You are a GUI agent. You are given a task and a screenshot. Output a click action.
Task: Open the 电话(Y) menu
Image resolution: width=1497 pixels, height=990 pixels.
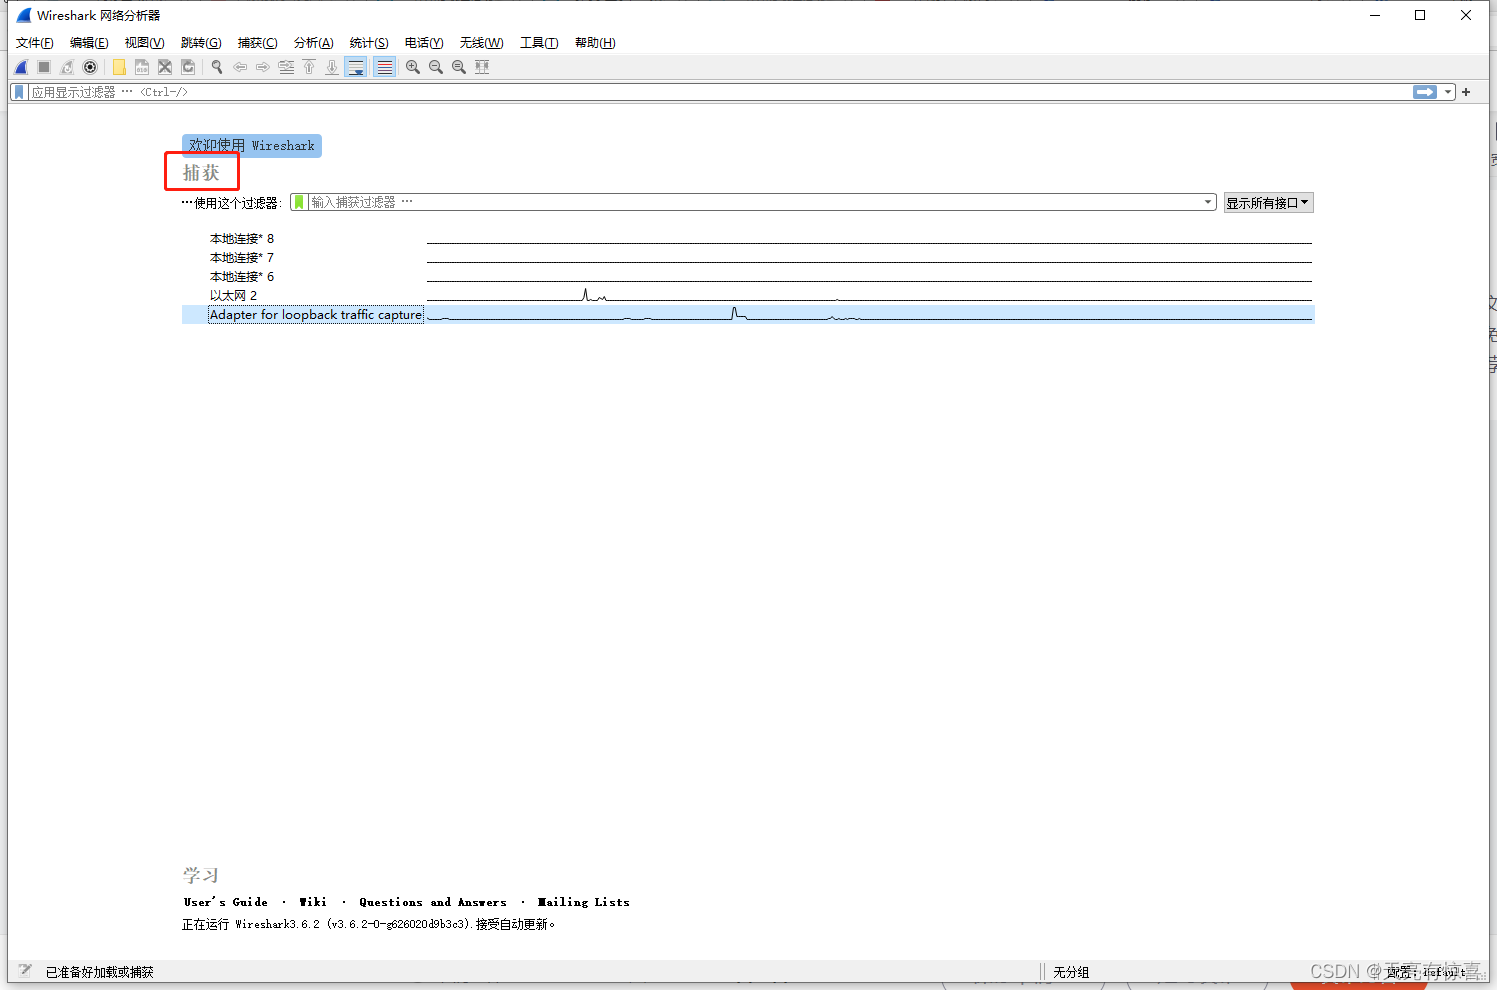pyautogui.click(x=424, y=43)
